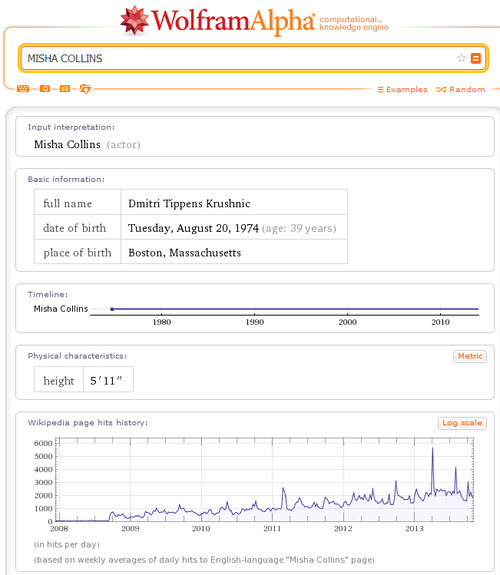Click the 5'11" height value
This screenshot has width=500, height=575.
pos(106,381)
